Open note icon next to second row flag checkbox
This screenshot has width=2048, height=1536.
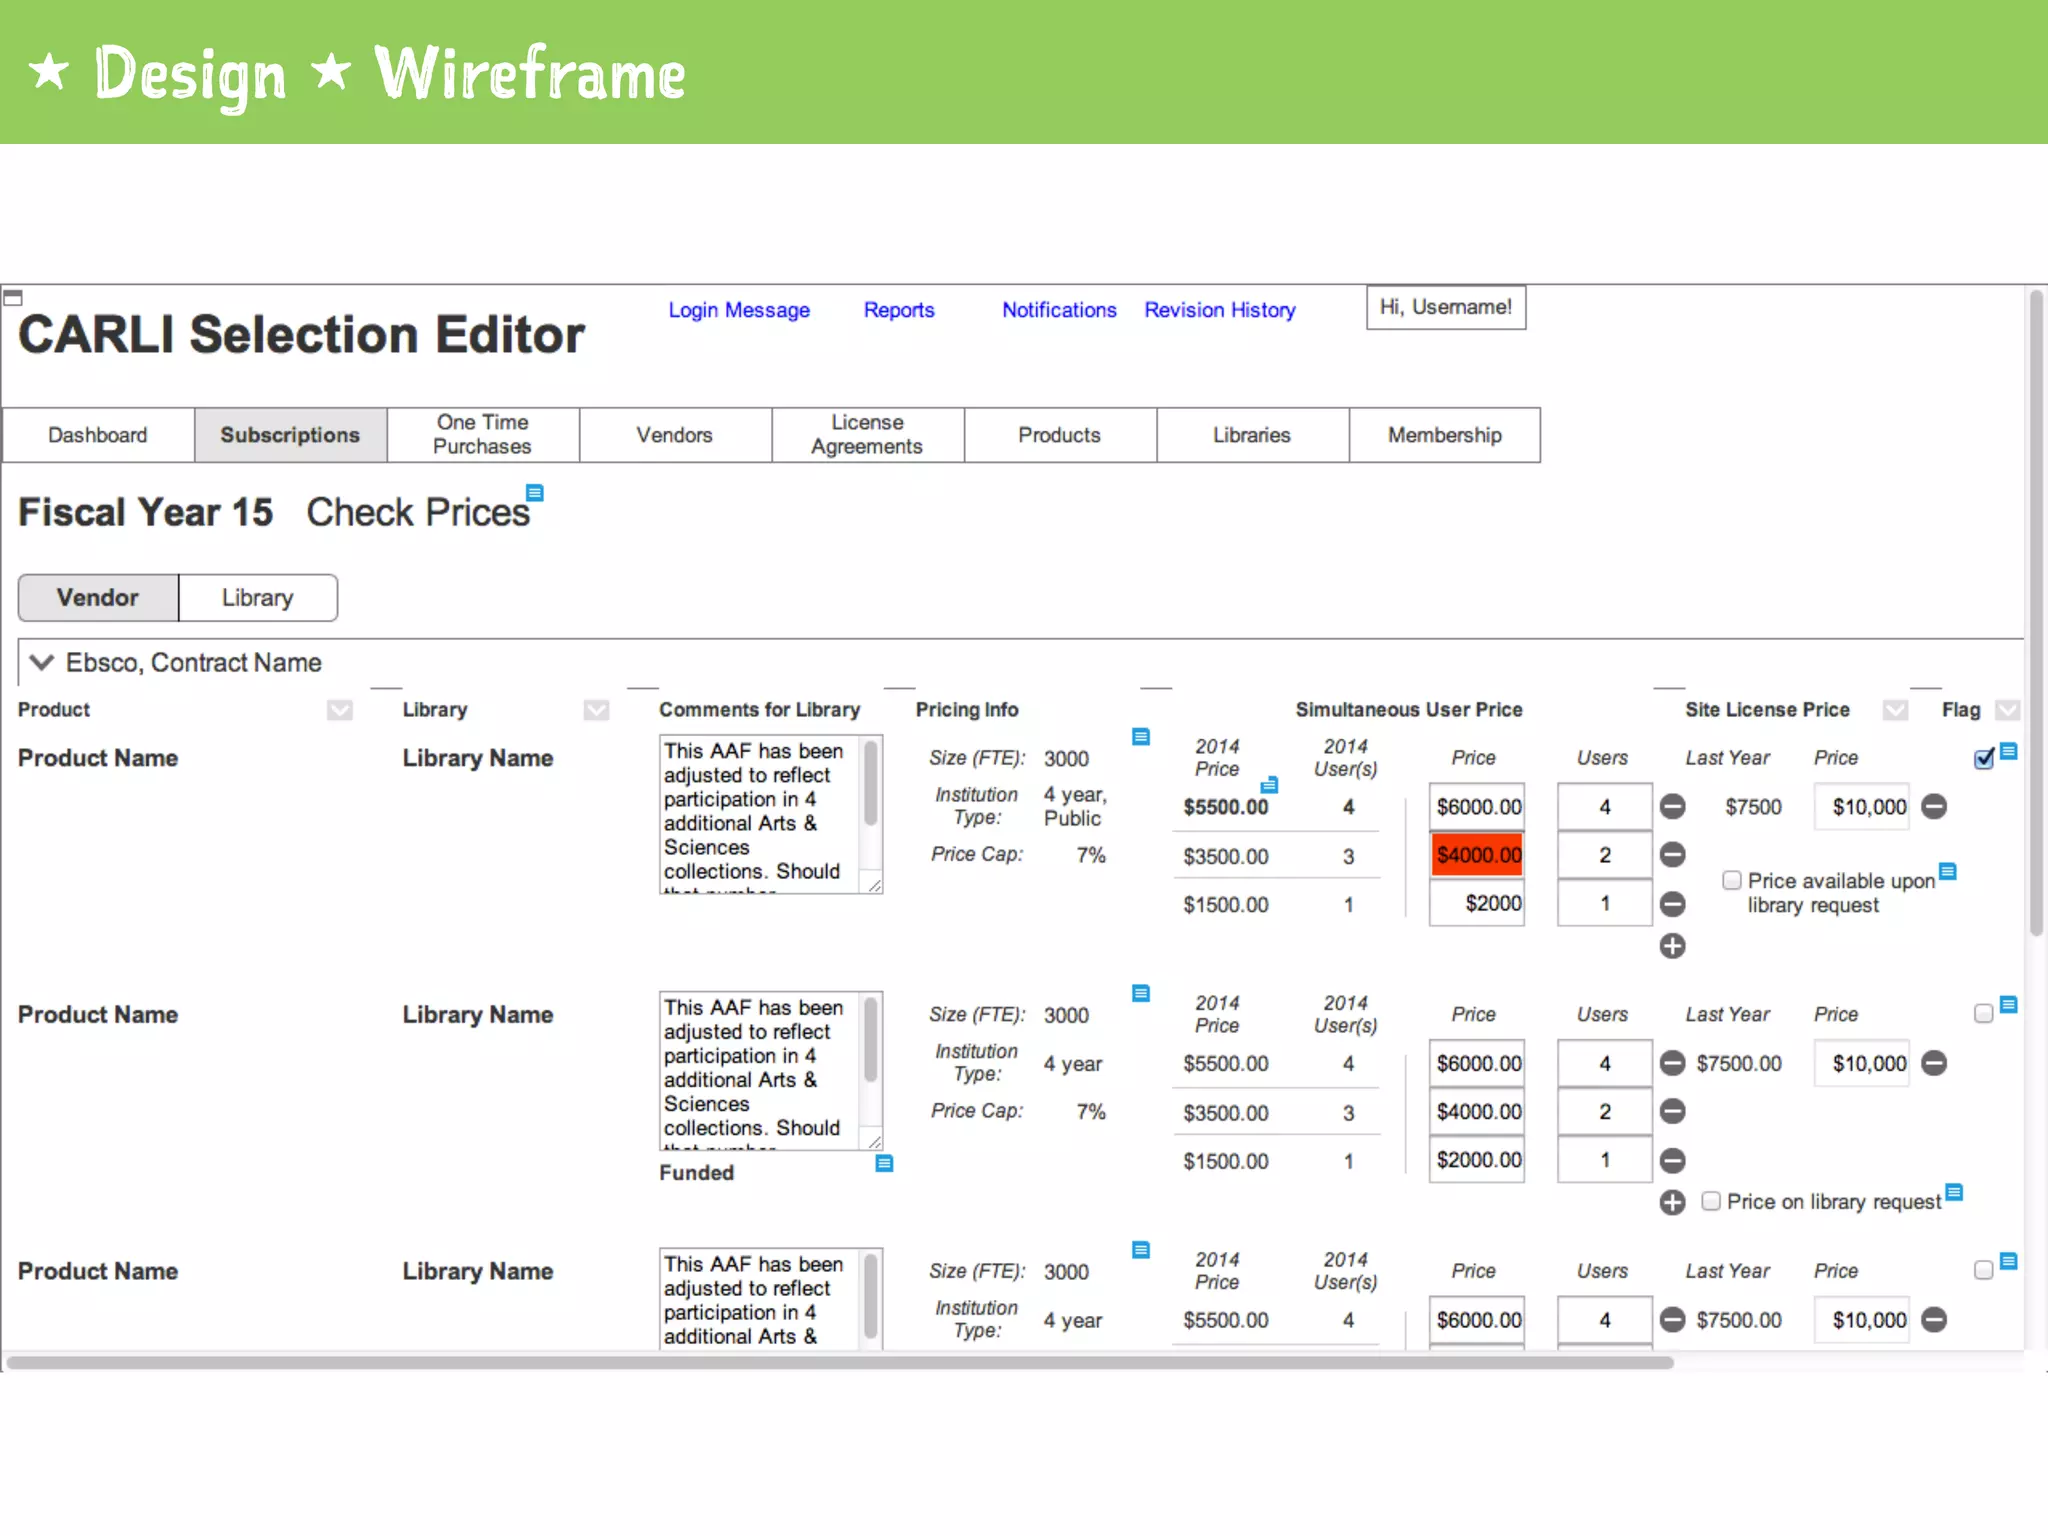[x=2008, y=1004]
